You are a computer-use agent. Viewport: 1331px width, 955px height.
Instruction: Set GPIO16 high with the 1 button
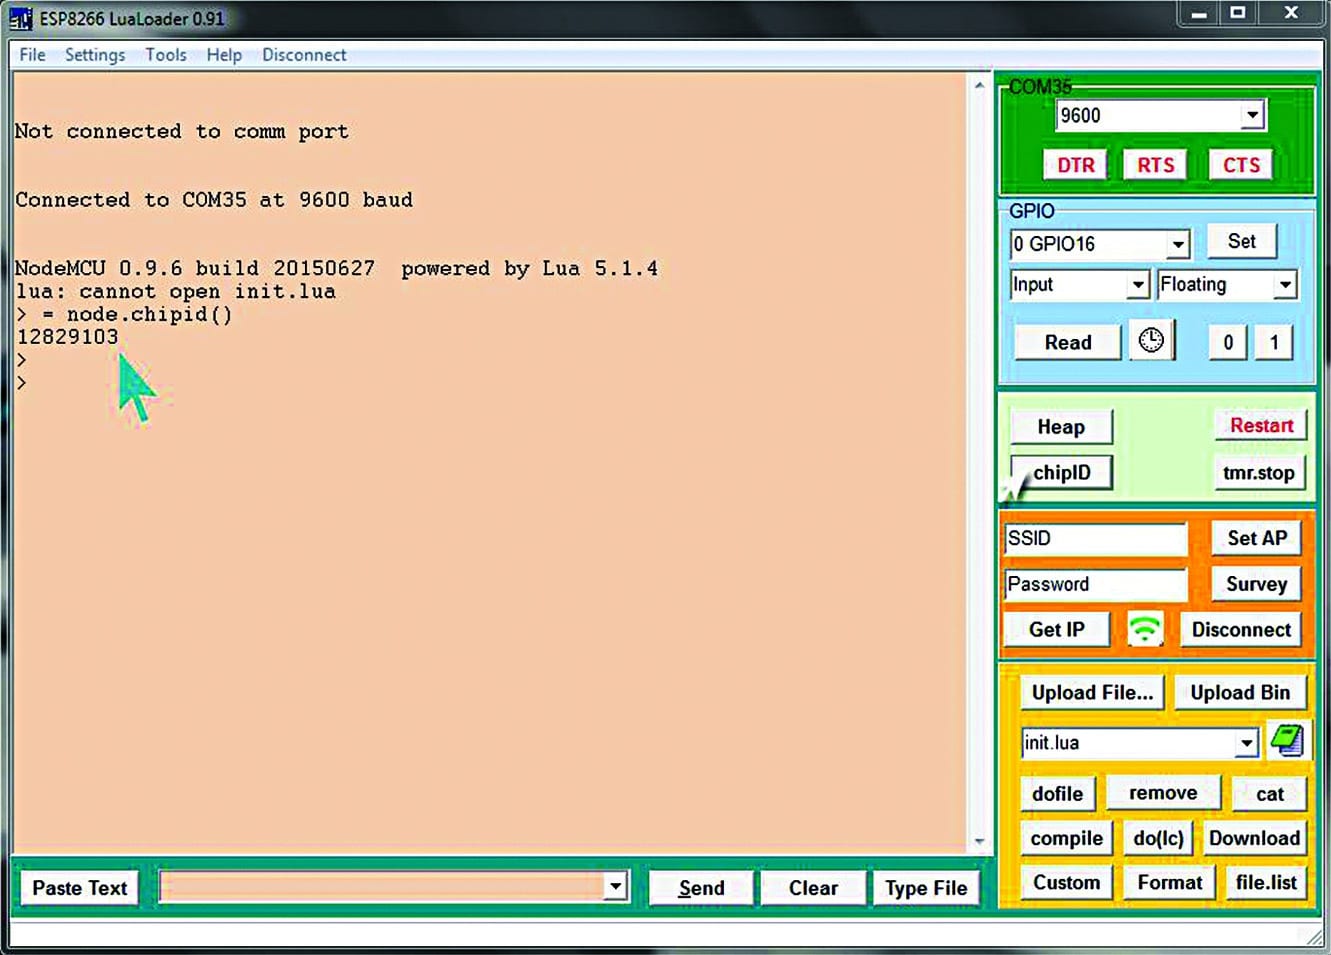click(1274, 342)
